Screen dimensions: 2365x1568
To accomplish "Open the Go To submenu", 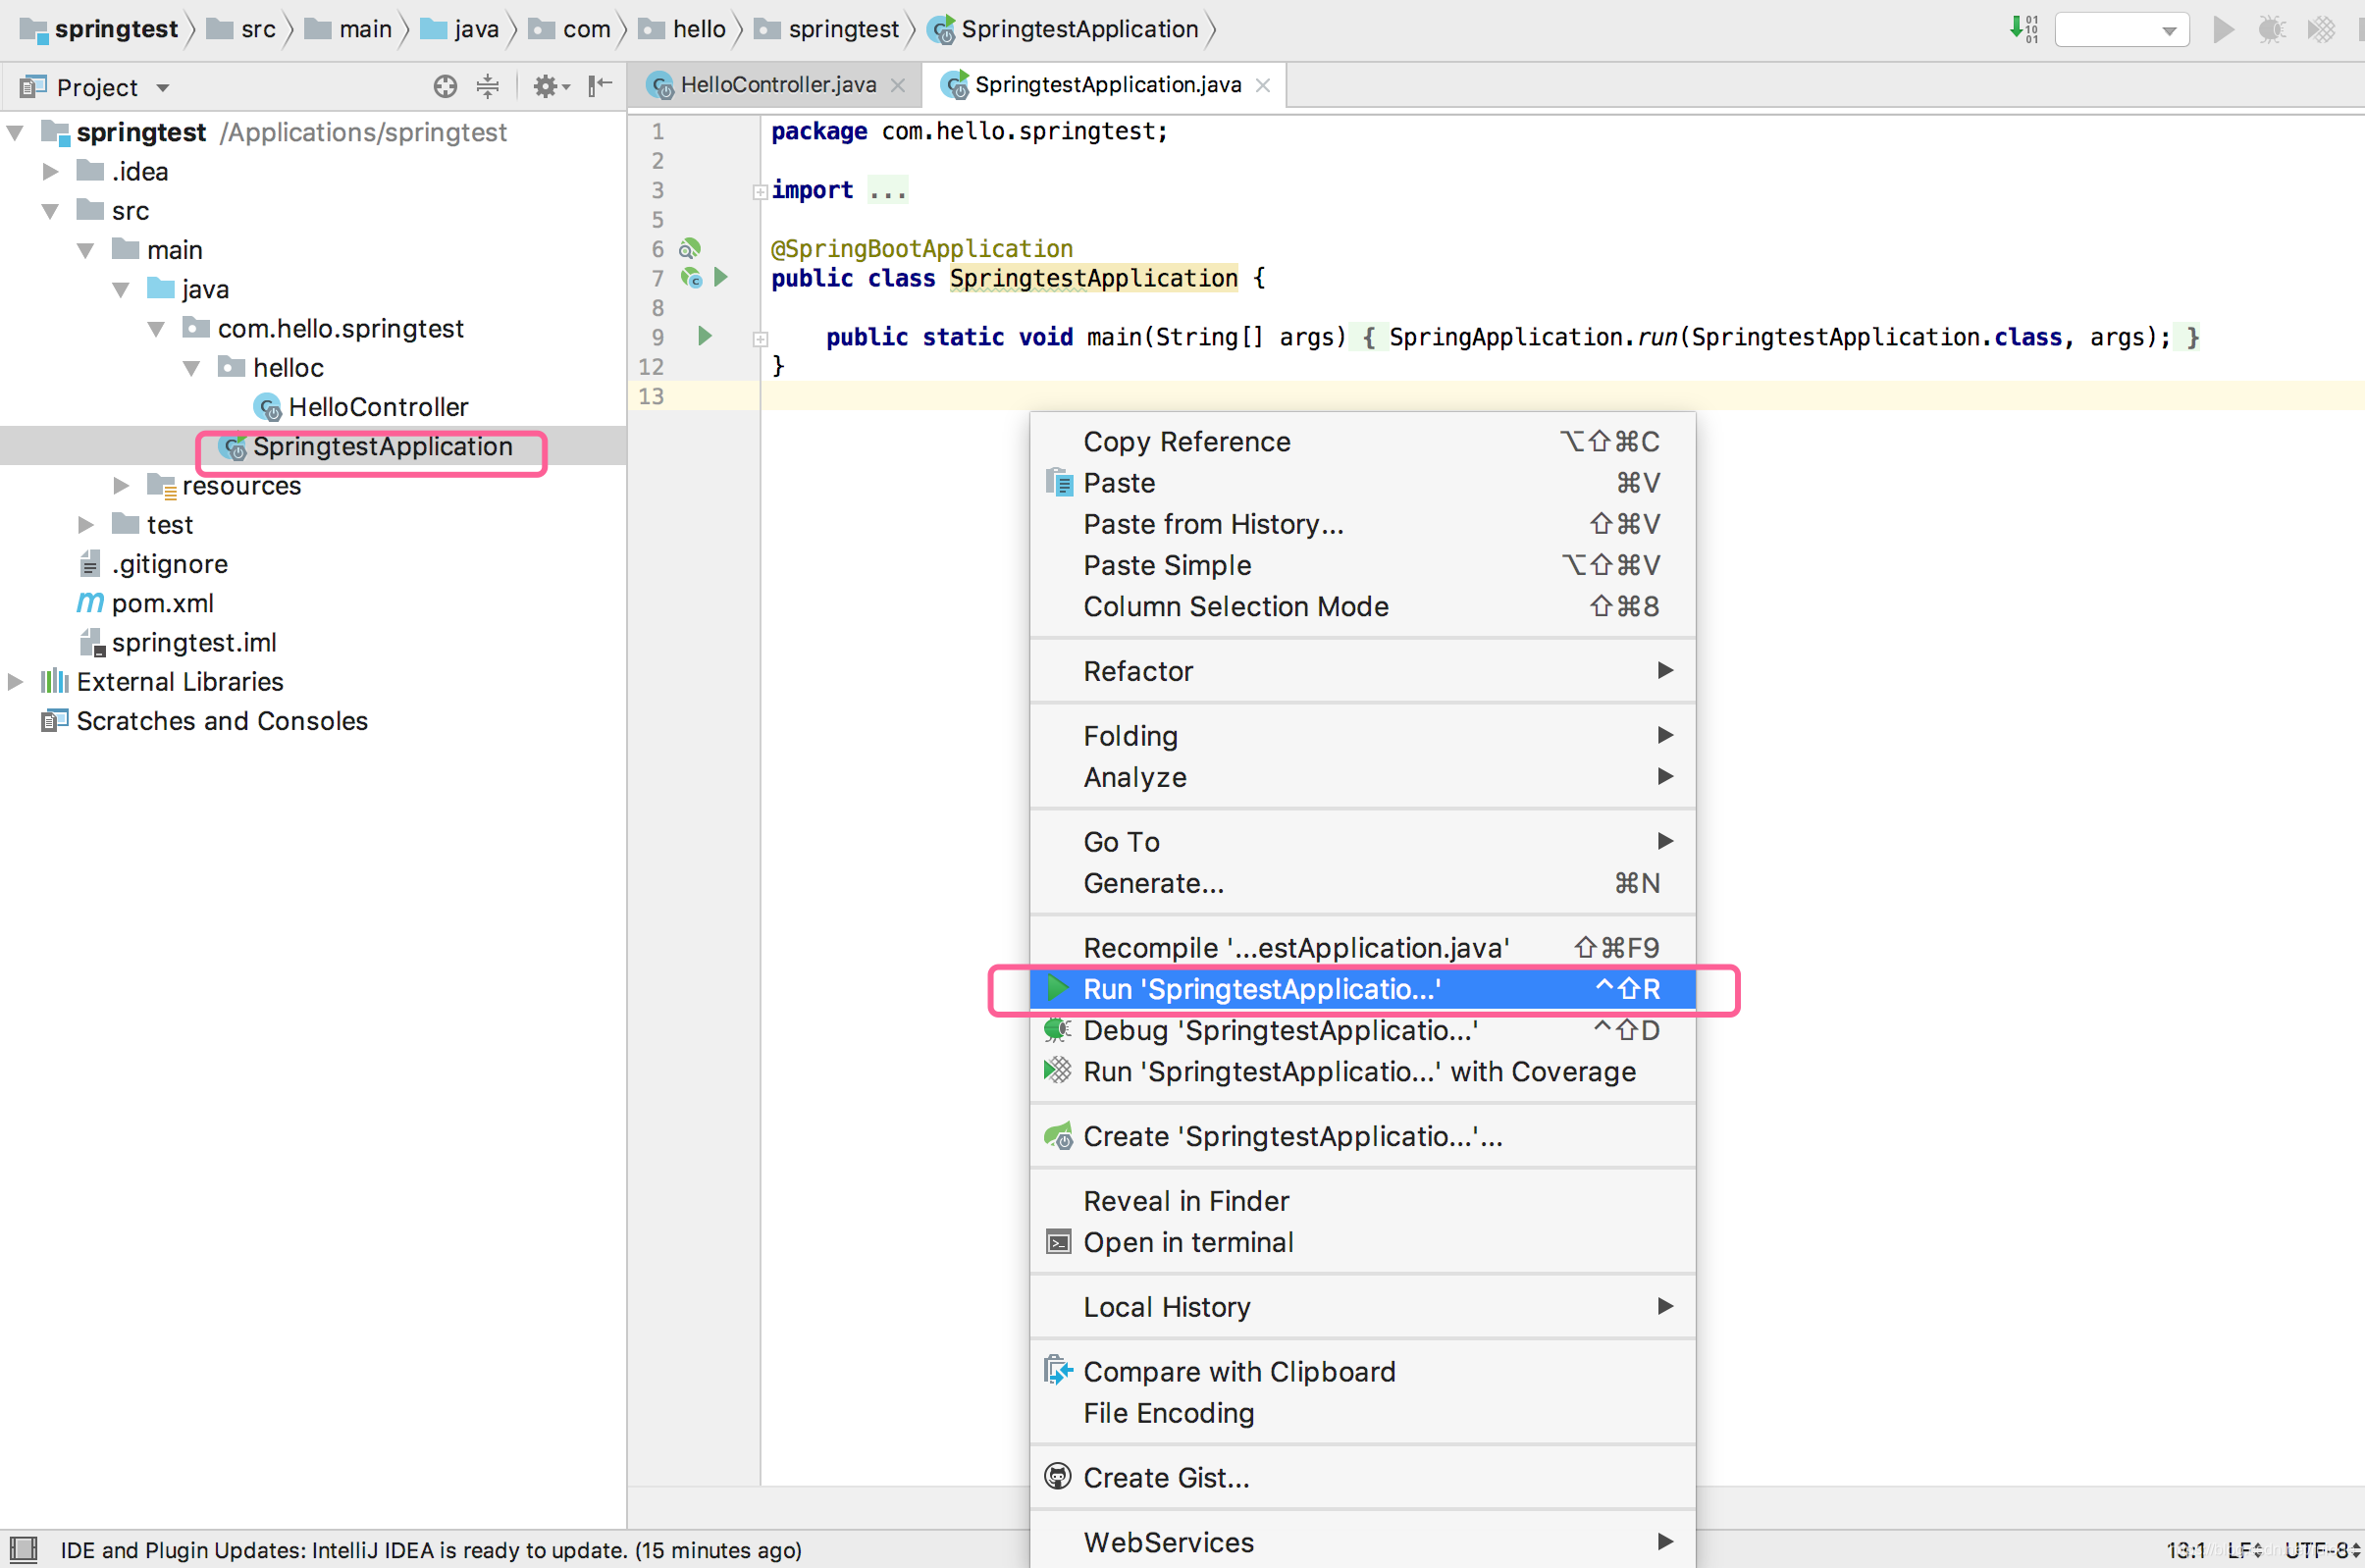I will [x=1363, y=842].
